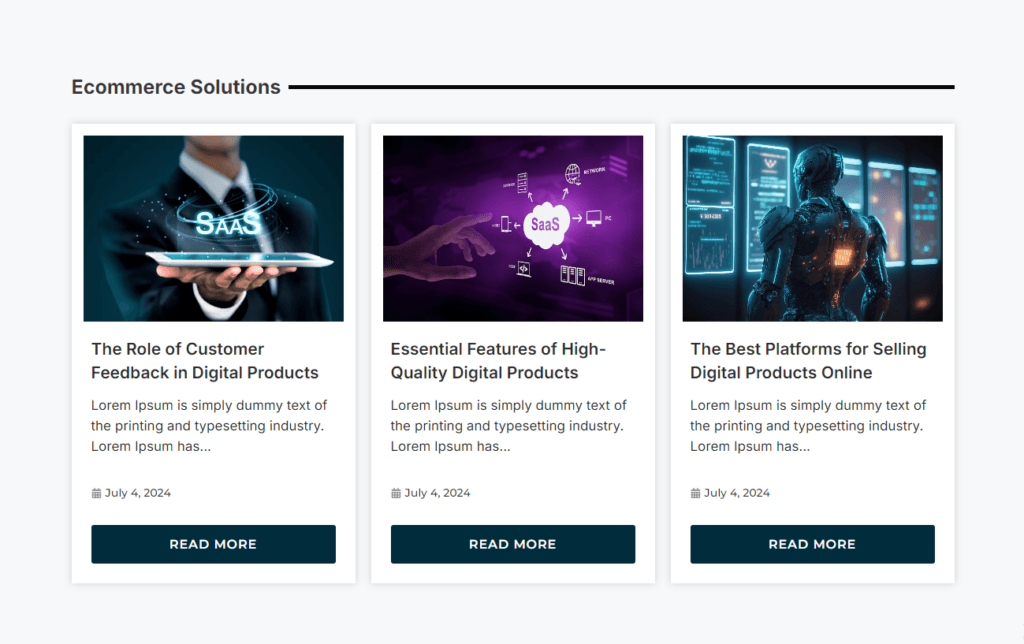The image size is (1024, 644).
Task: Open 'The Role of Customer Feedback' article title
Action: (x=204, y=361)
